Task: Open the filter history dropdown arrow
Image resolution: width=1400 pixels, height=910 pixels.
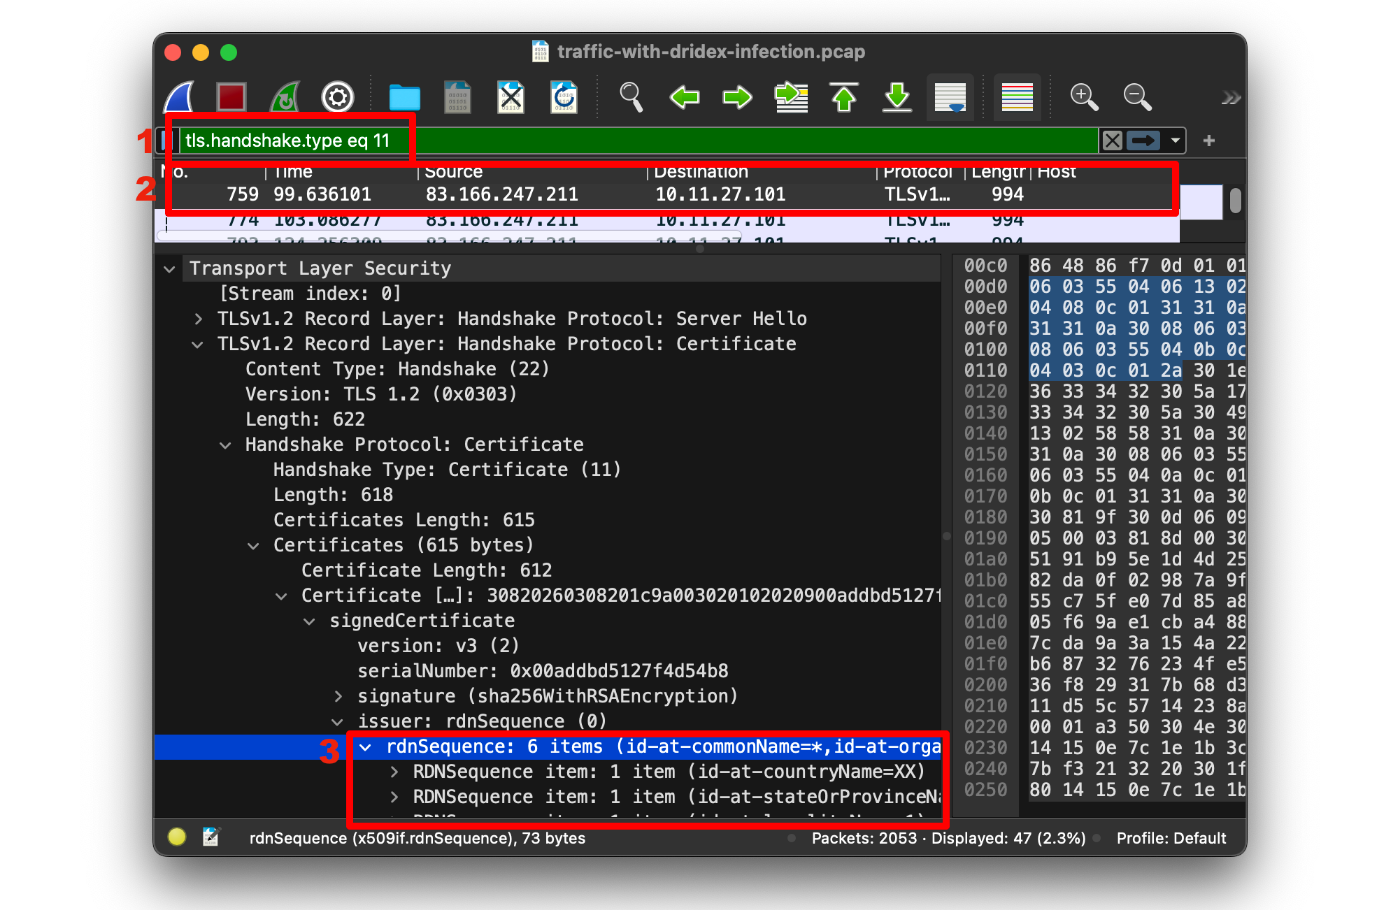Action: click(1172, 140)
